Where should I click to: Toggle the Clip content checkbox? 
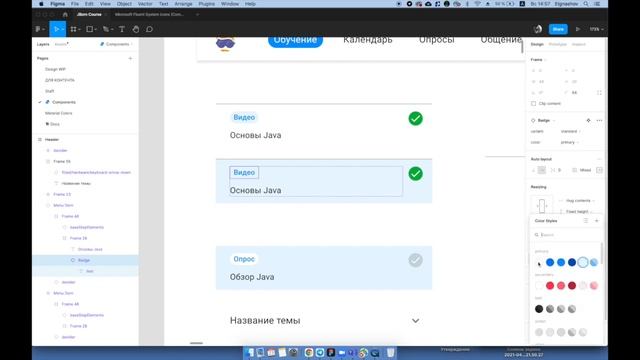click(x=533, y=104)
